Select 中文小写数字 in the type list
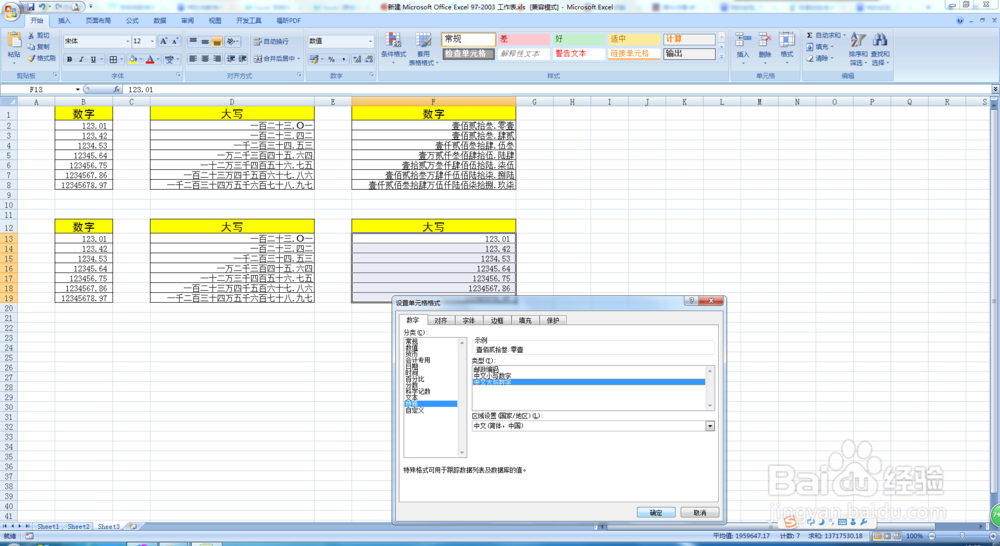This screenshot has height=546, width=1000. pyautogui.click(x=492, y=376)
